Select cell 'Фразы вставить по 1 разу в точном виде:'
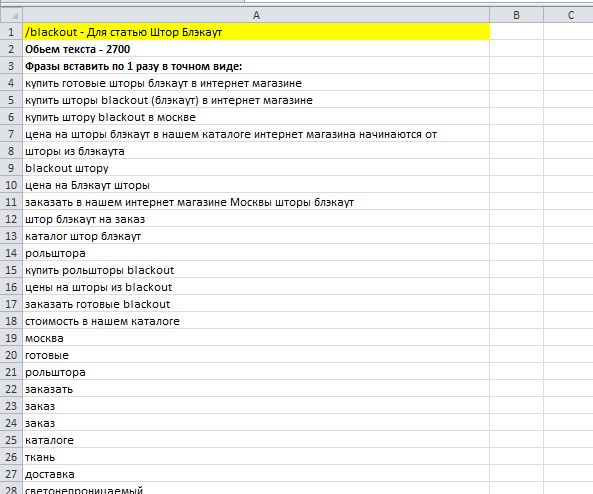Viewport: 593px width, 494px height. pyautogui.click(x=256, y=66)
